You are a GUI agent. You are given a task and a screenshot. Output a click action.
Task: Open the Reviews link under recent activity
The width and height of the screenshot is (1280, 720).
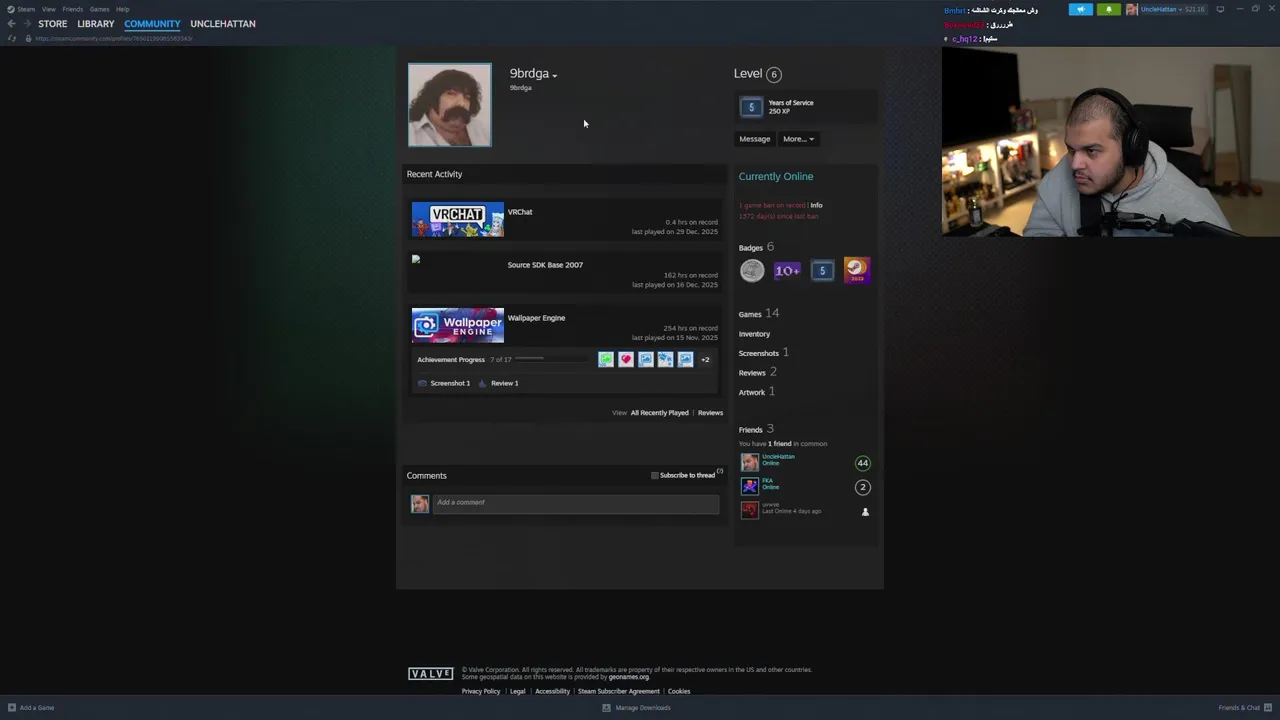(710, 413)
